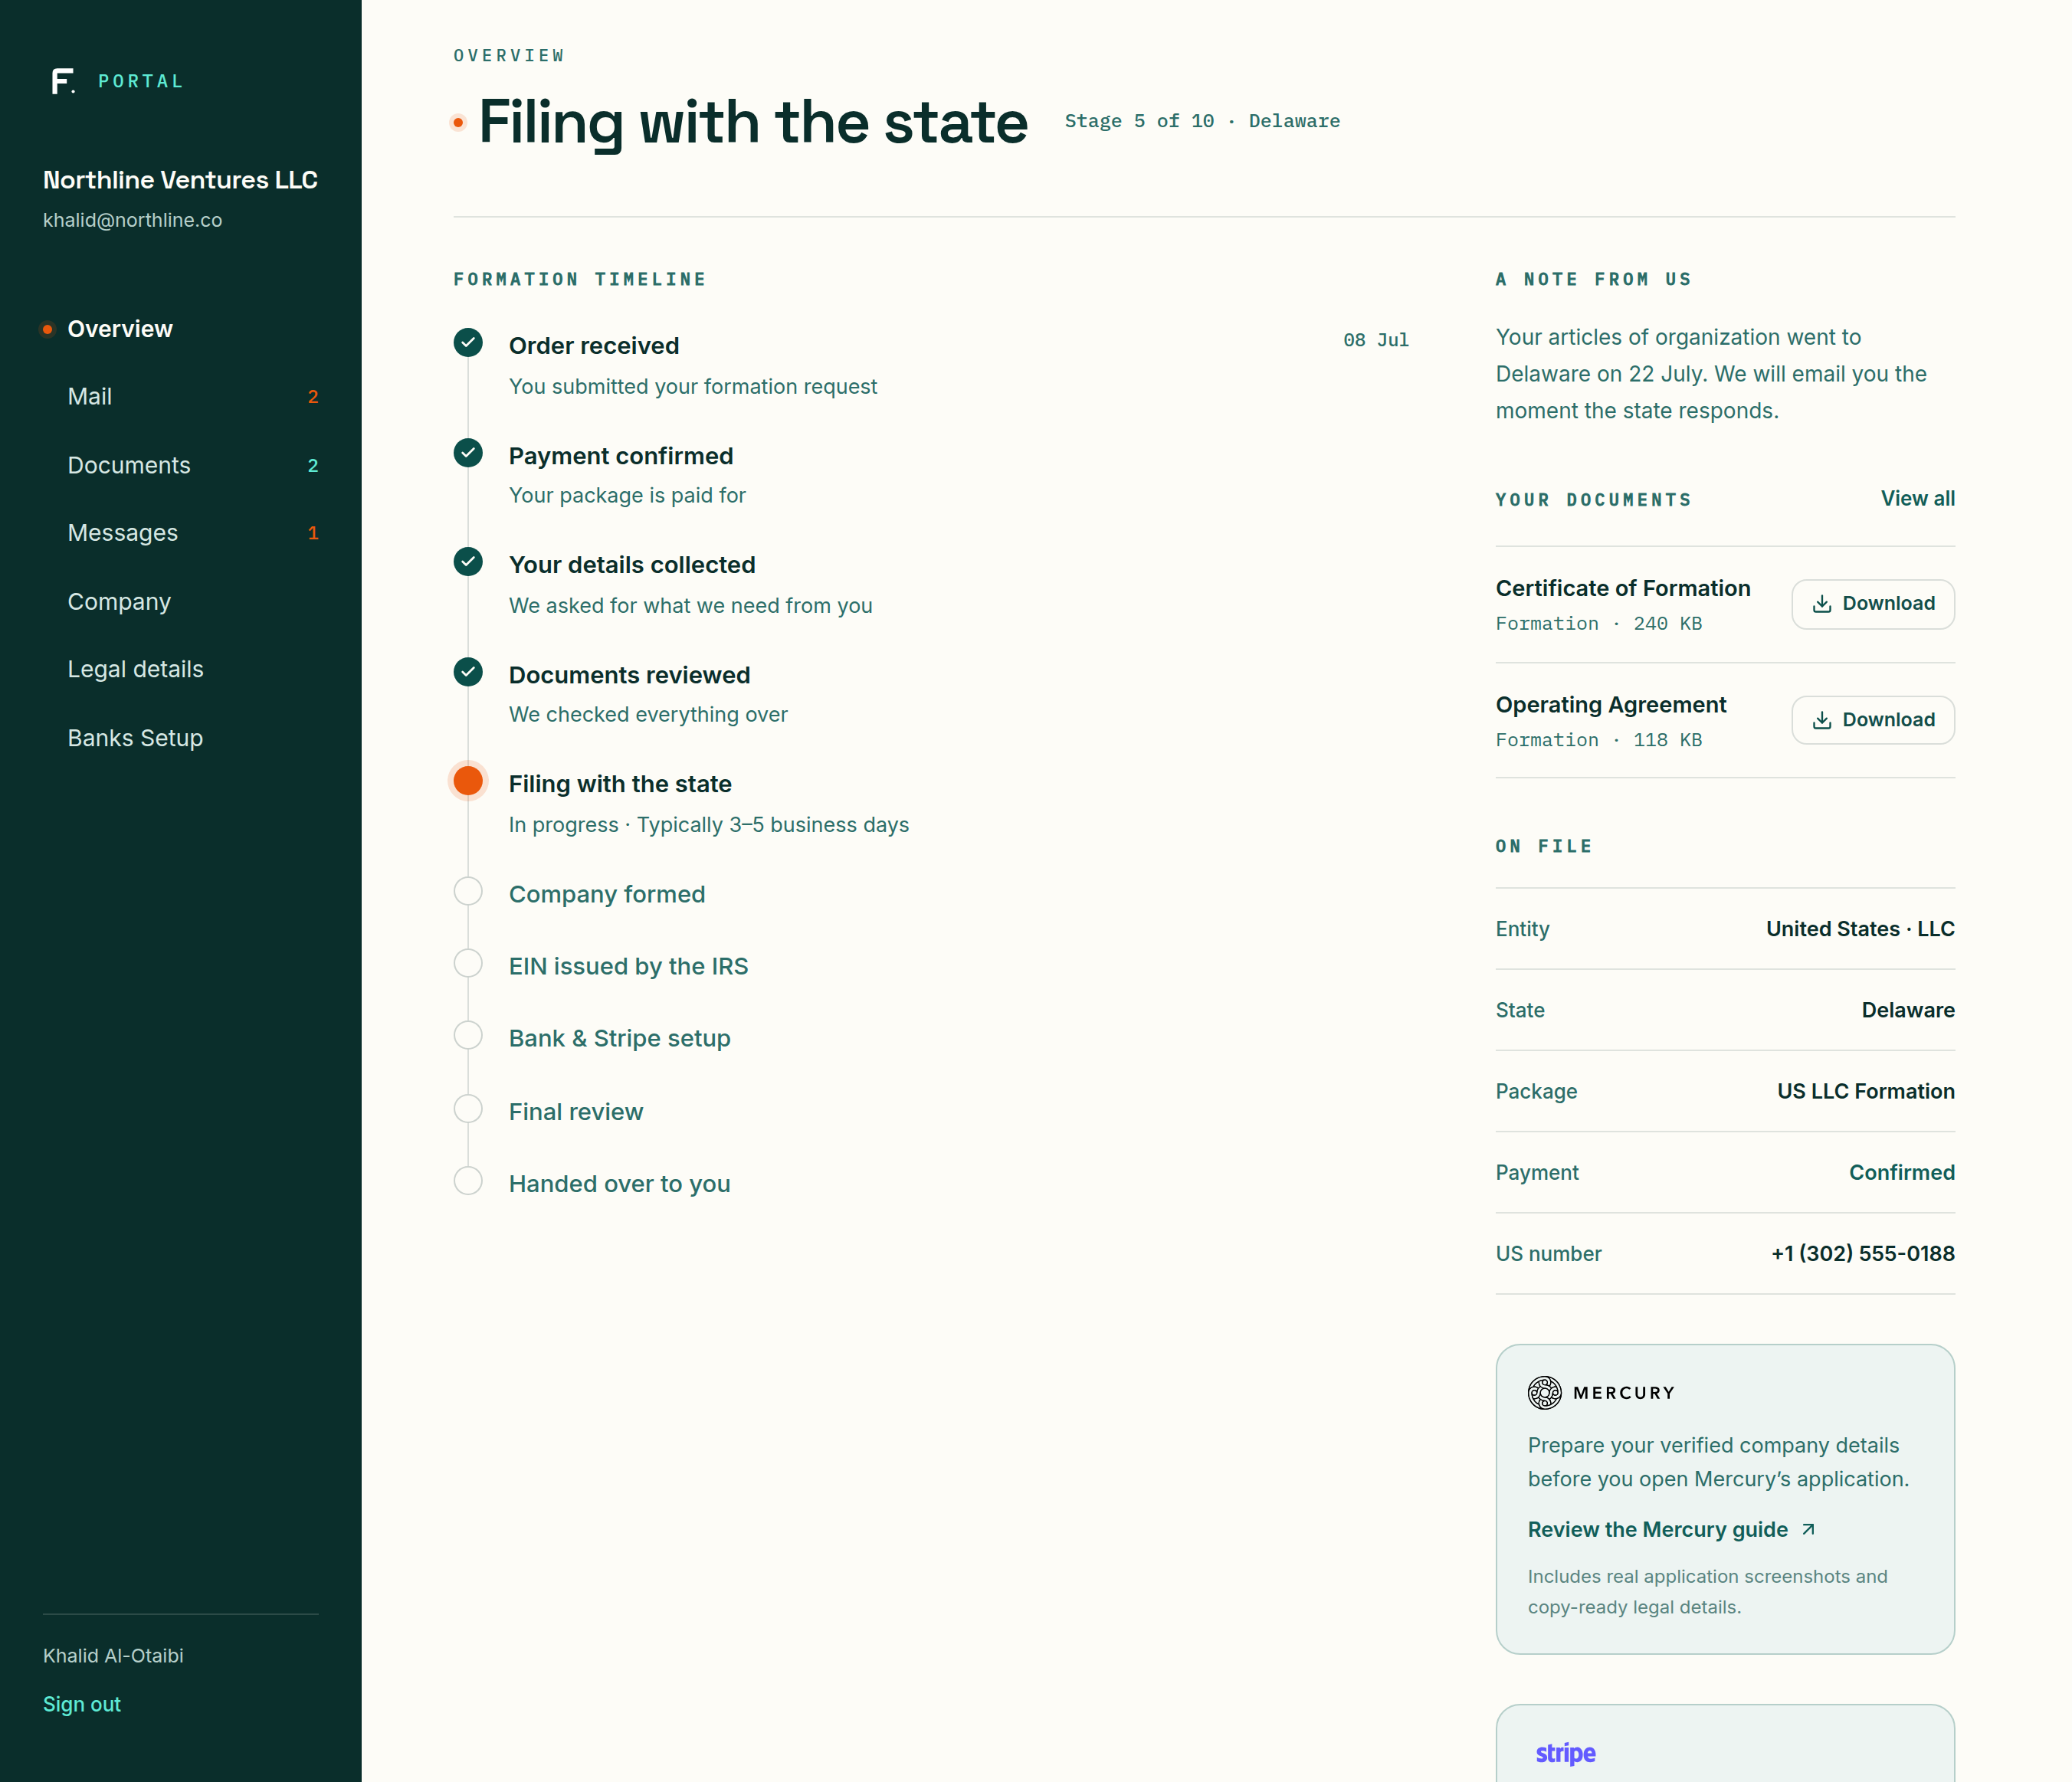2072x1782 pixels.
Task: Click the empty circle for Handed over to you
Action: [x=468, y=1181]
